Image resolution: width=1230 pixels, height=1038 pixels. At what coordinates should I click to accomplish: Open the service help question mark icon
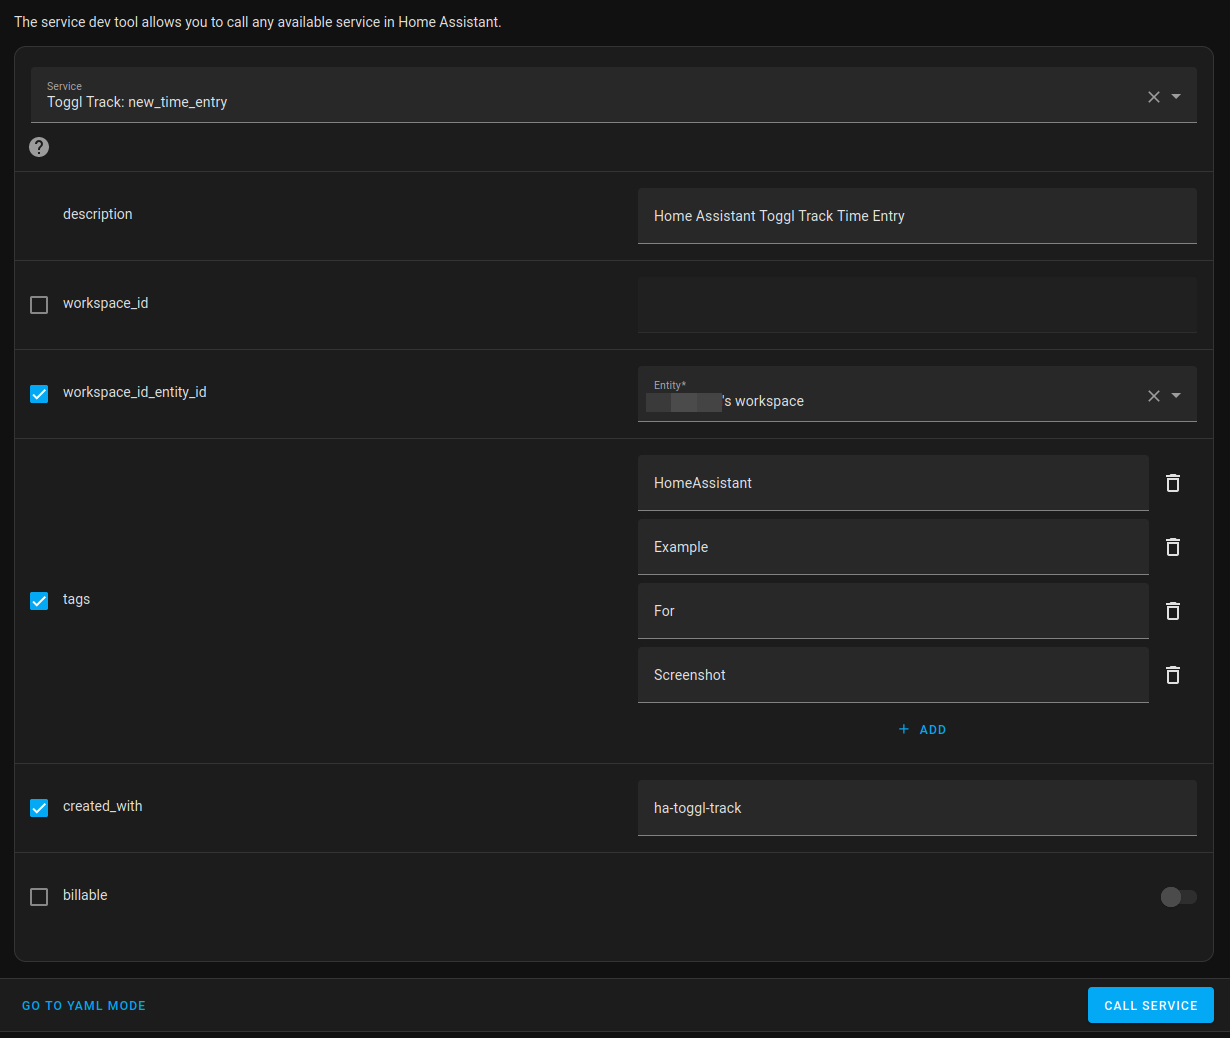[x=39, y=147]
